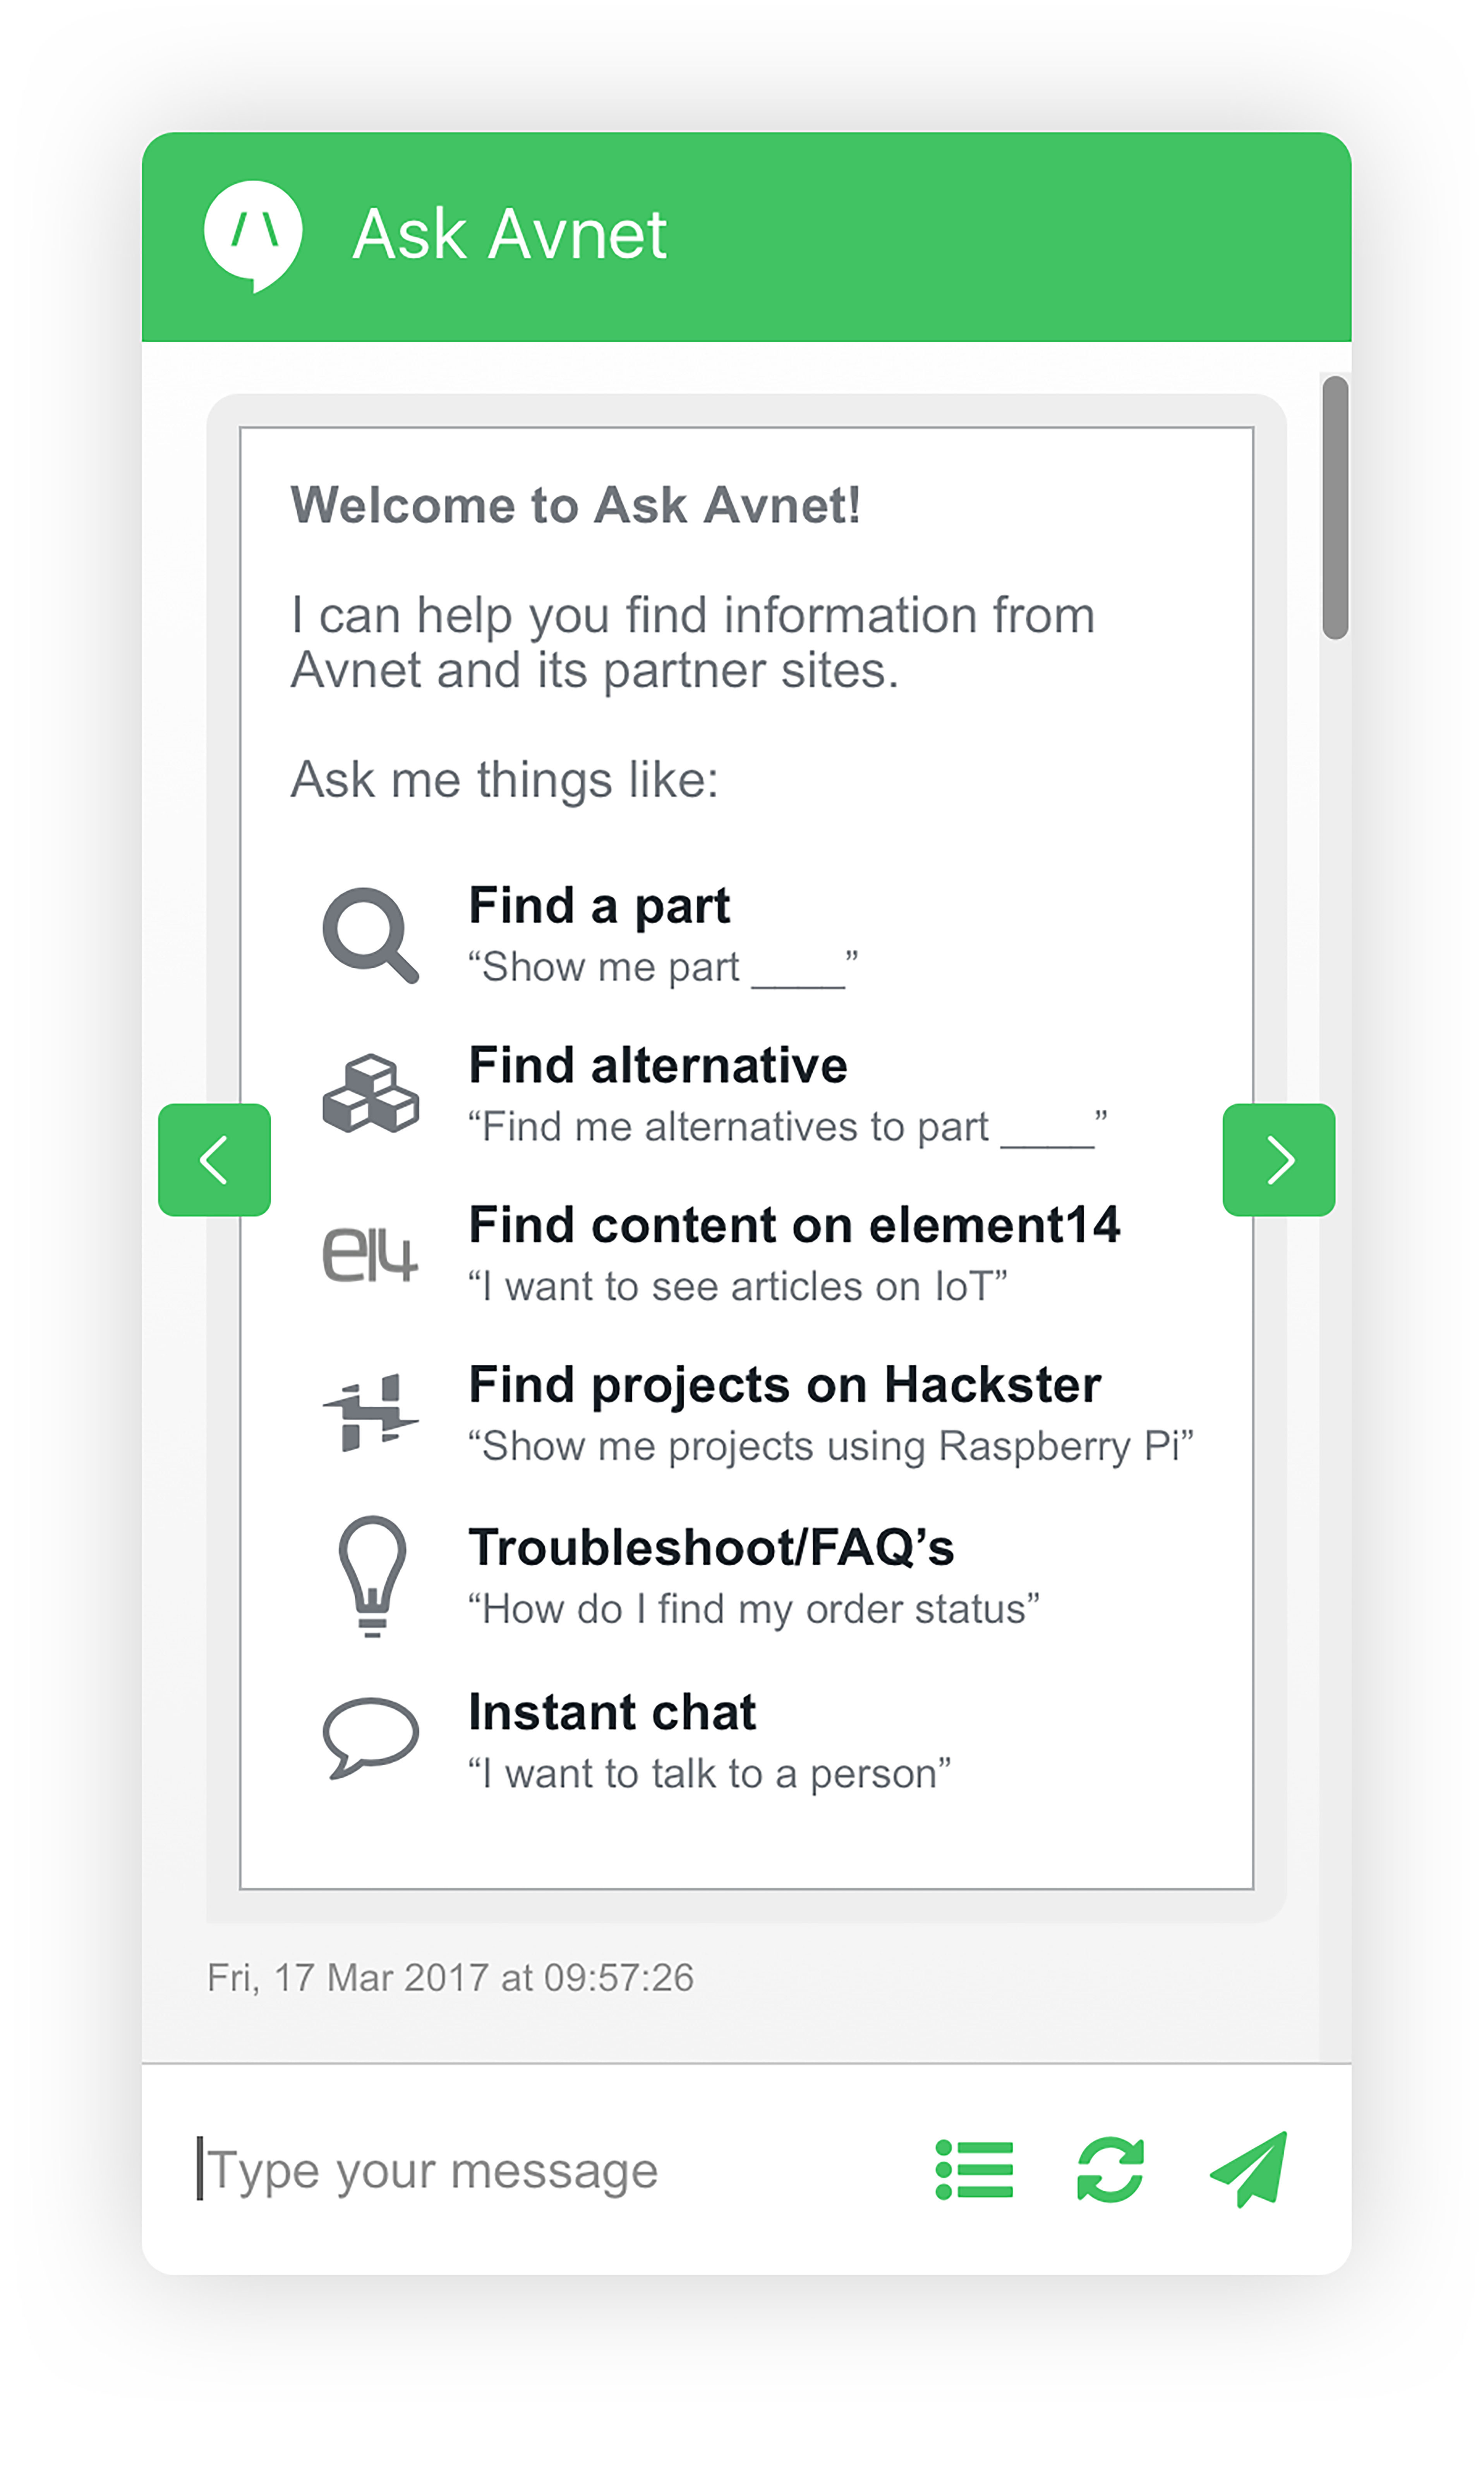The image size is (1484, 2475).
Task: Click the chat window scrollbar thumb
Action: (1334, 507)
